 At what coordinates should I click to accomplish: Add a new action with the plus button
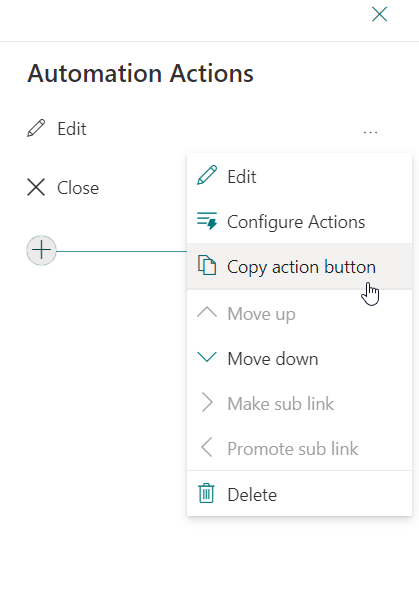41,250
